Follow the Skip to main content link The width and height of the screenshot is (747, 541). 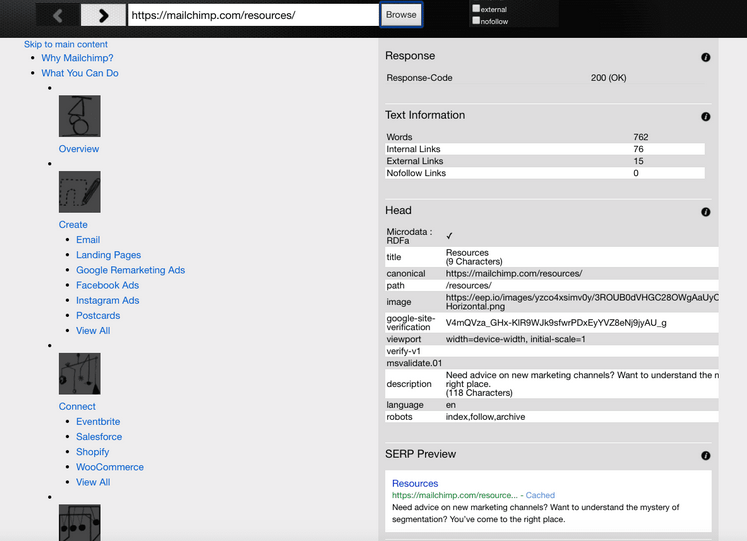pyautogui.click(x=66, y=44)
